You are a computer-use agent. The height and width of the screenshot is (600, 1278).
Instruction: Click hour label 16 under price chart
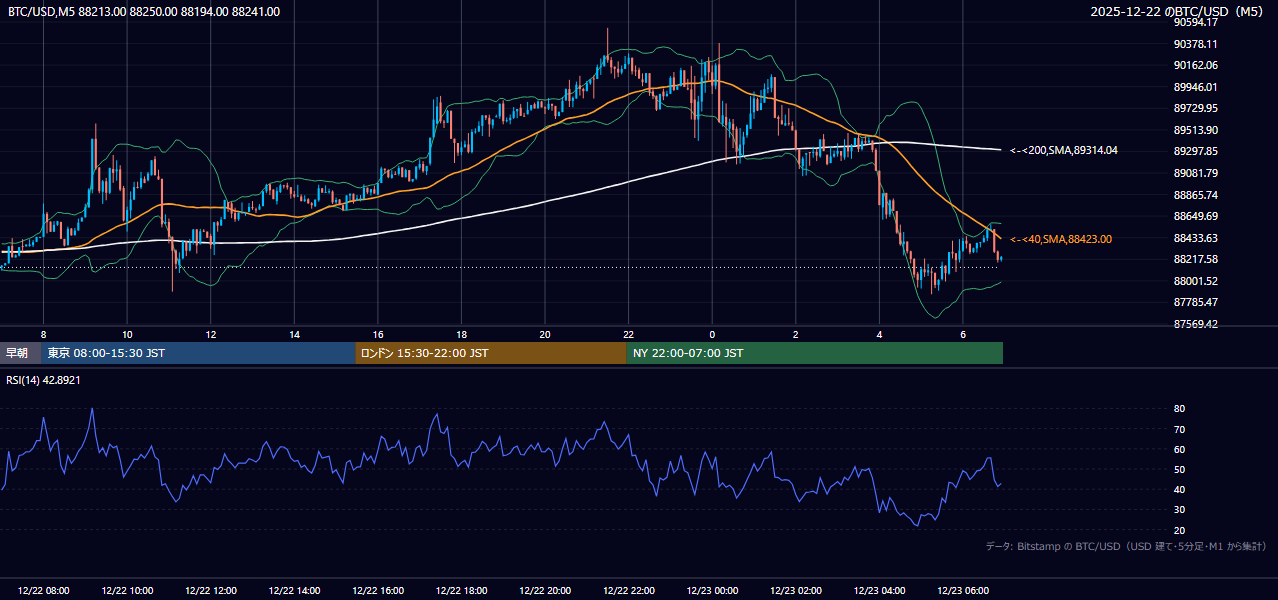tap(377, 333)
